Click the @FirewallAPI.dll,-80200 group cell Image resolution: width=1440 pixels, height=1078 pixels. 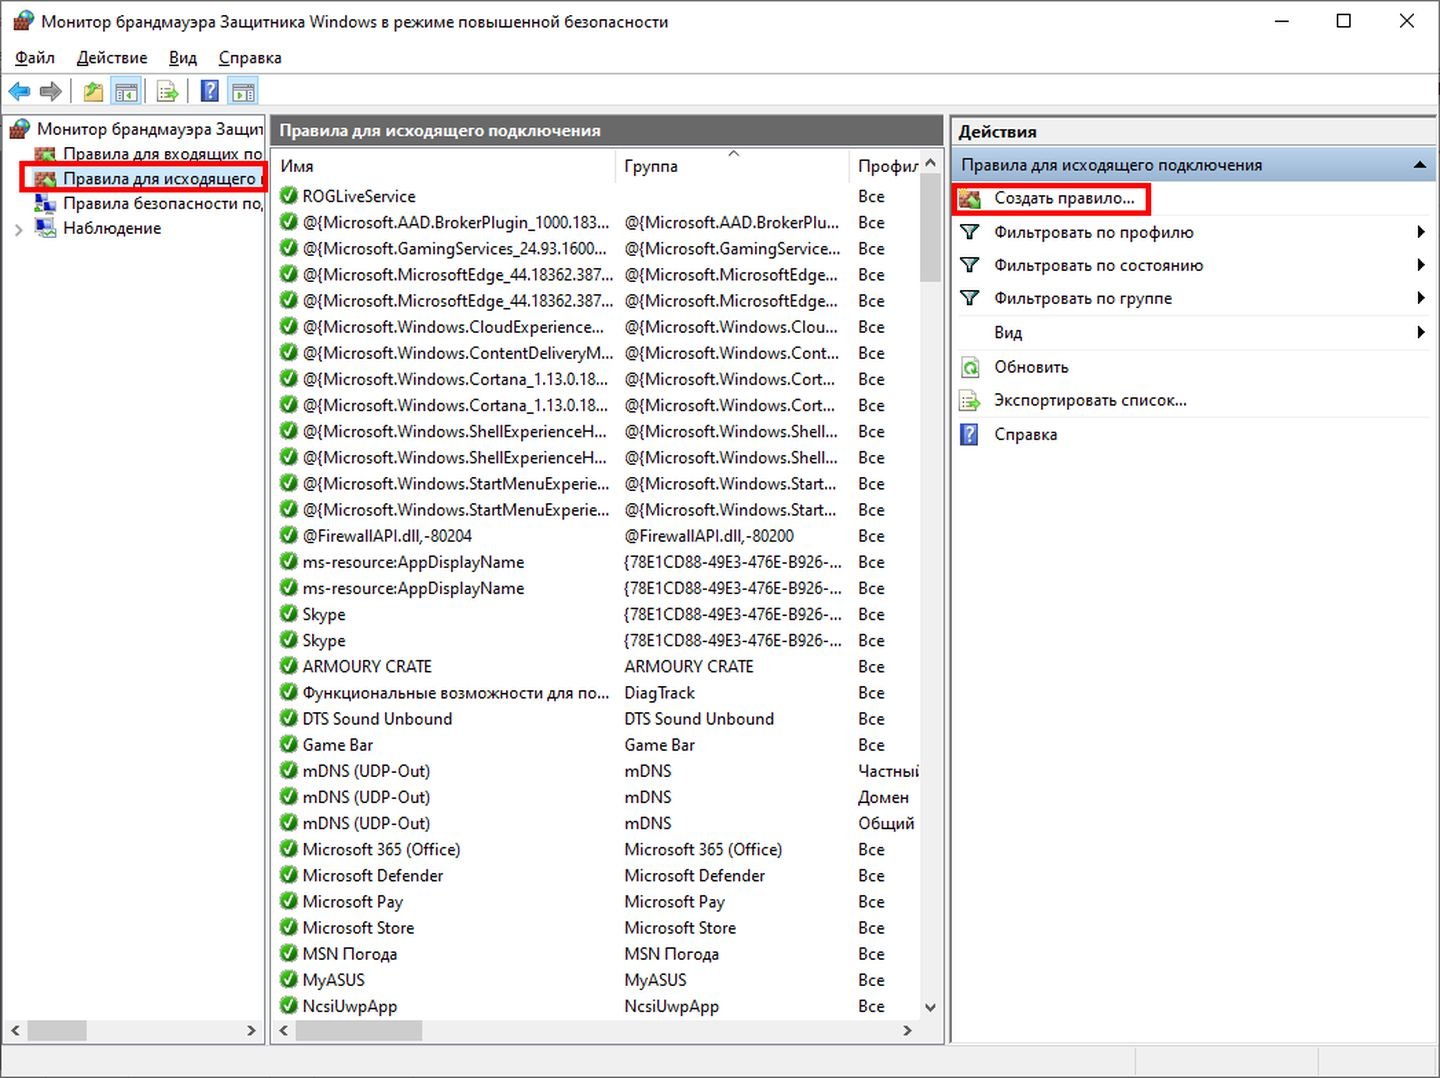pos(709,536)
